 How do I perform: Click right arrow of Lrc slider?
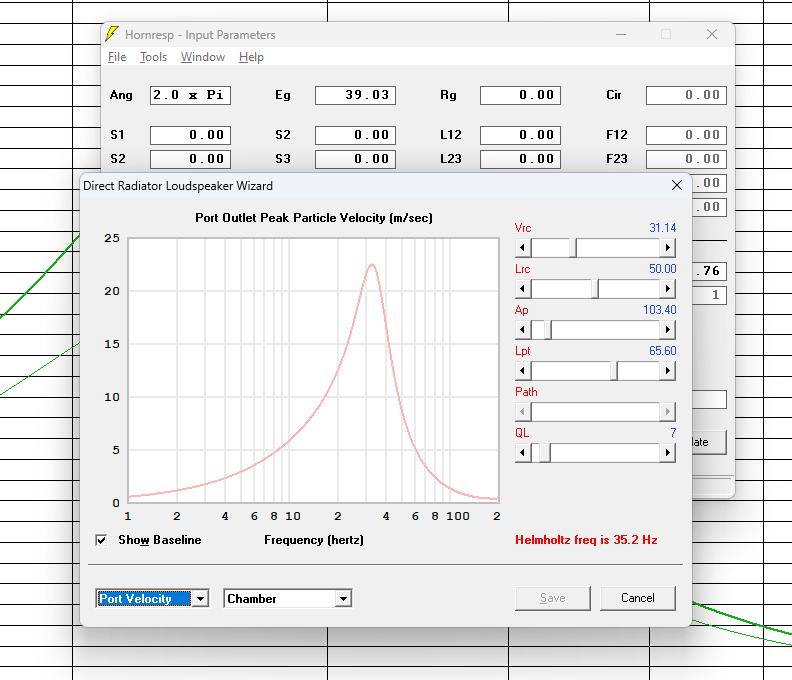pyautogui.click(x=667, y=288)
